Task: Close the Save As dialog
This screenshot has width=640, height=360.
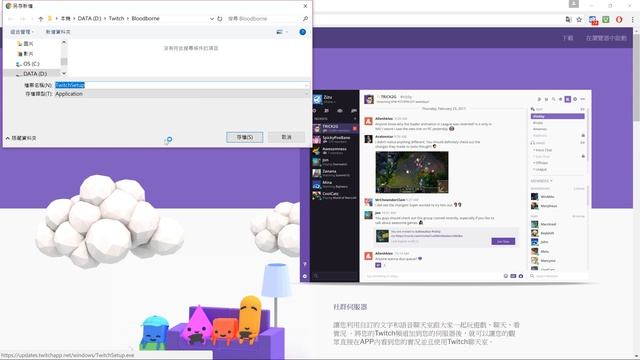Action: pyautogui.click(x=305, y=6)
